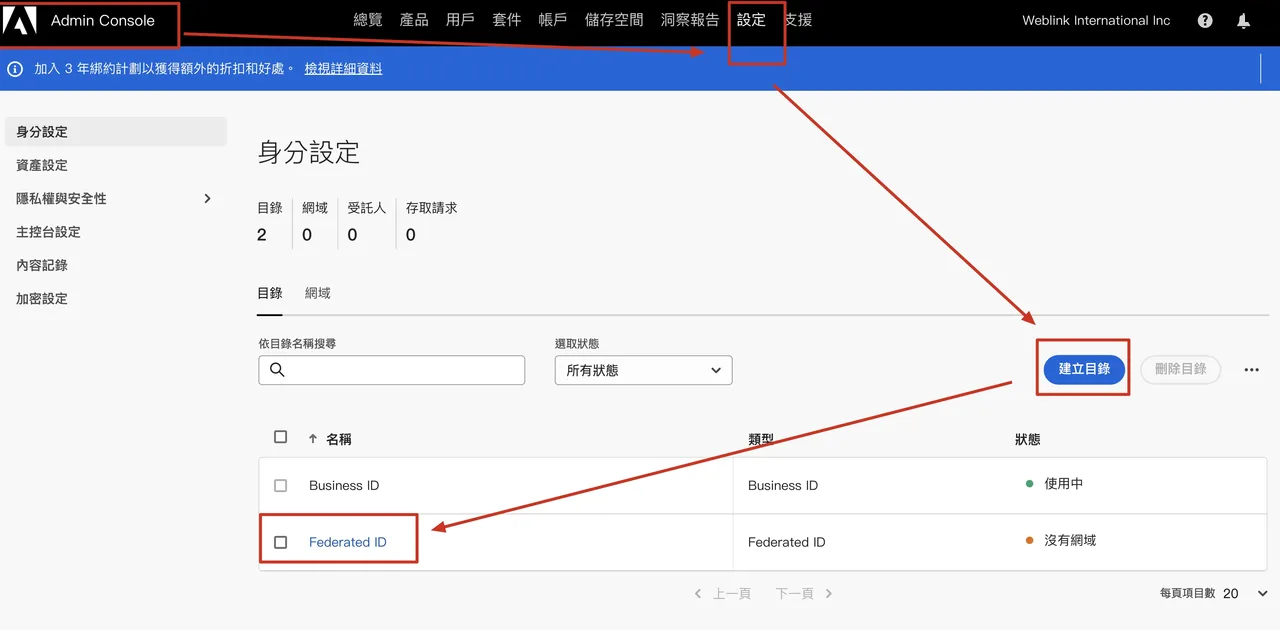Screen dimensions: 1280x630
Task: Open the 用戶 top menu
Action: coord(460,20)
